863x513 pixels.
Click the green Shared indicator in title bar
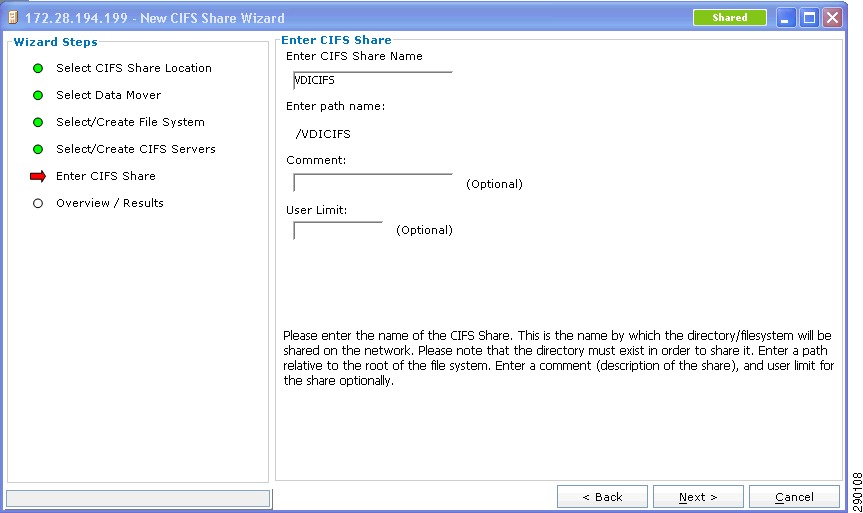(730, 18)
